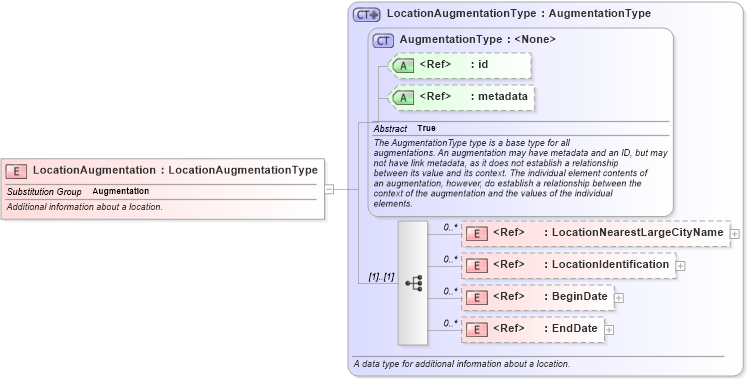Screen dimensions: 748x379
Task: Click the 0..* cardinality of LocationIdentification
Action: [450, 260]
